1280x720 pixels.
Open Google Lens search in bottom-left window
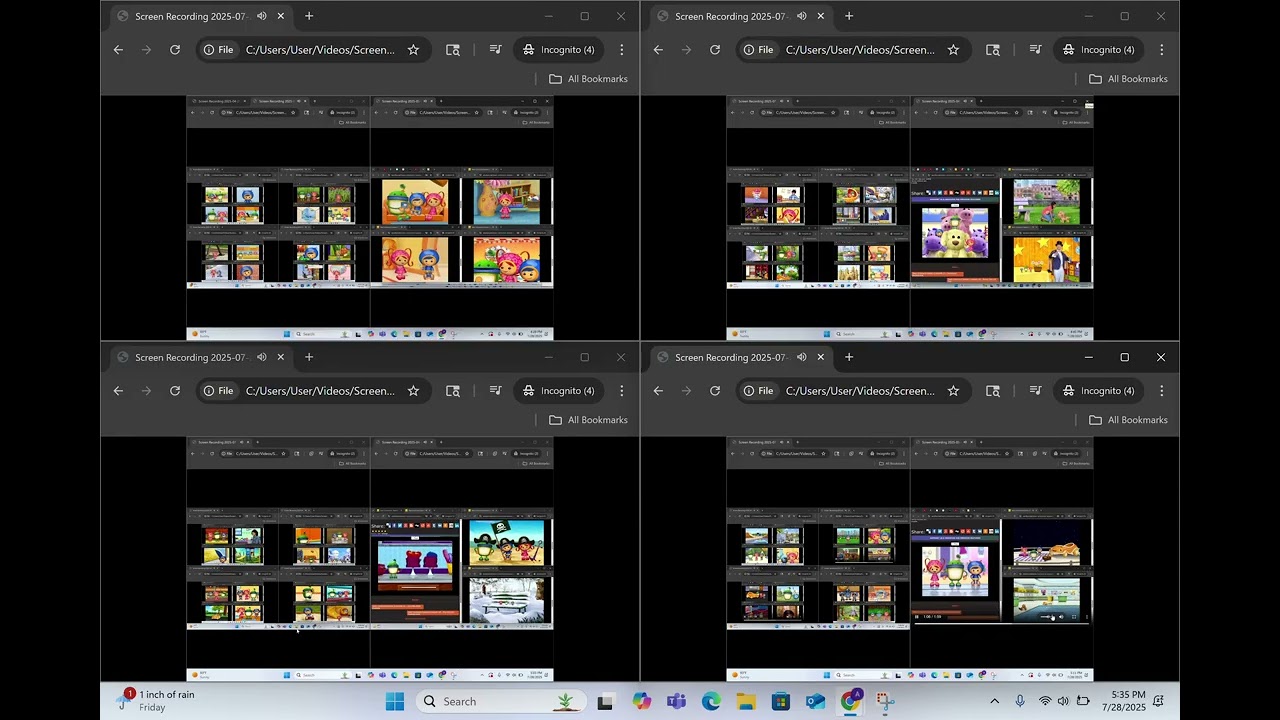click(x=453, y=391)
